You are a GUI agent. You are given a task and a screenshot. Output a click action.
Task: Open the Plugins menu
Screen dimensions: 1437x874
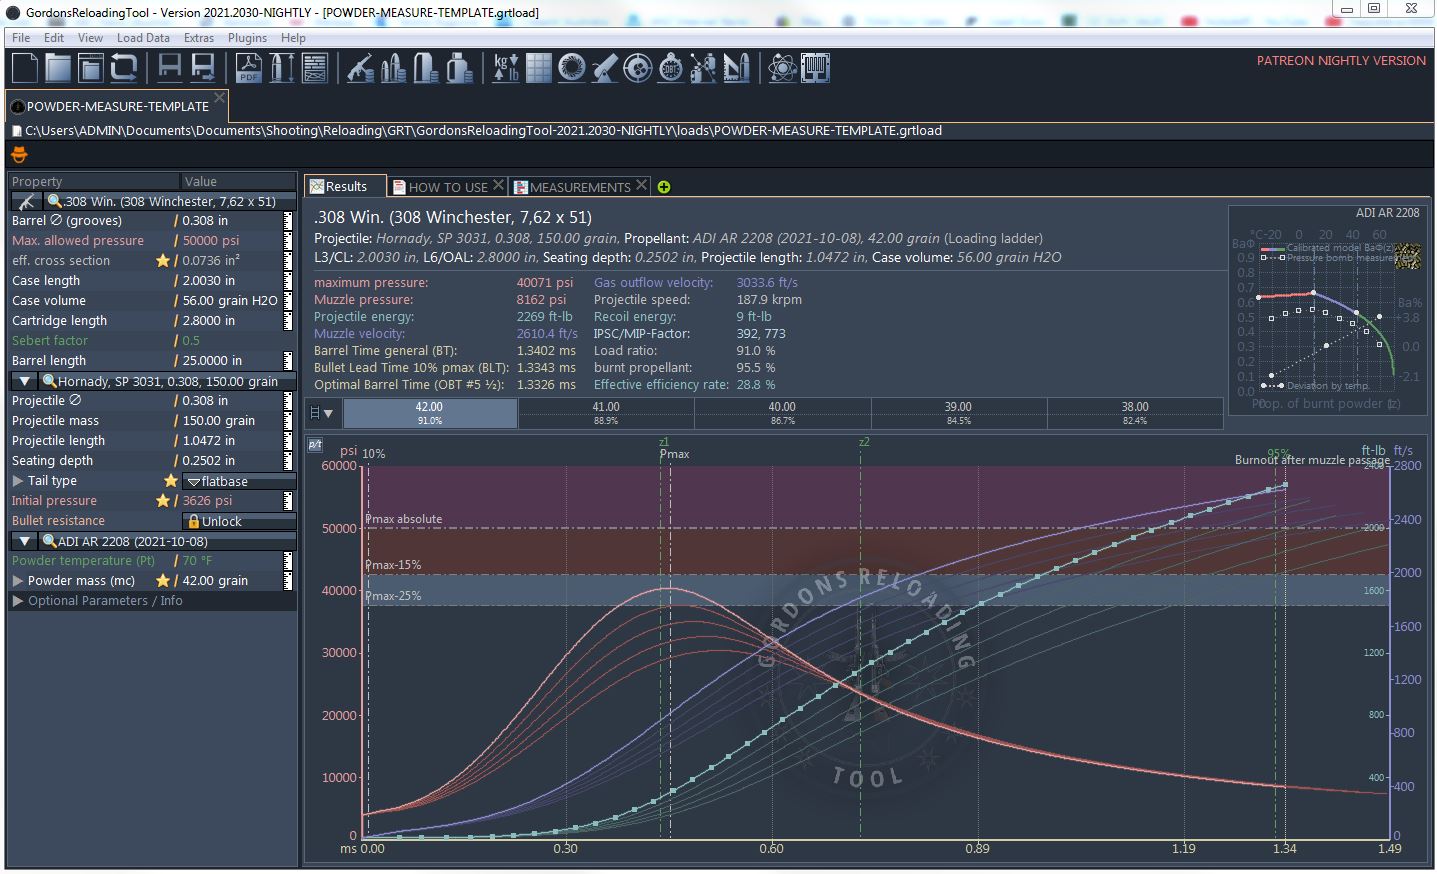click(x=247, y=38)
